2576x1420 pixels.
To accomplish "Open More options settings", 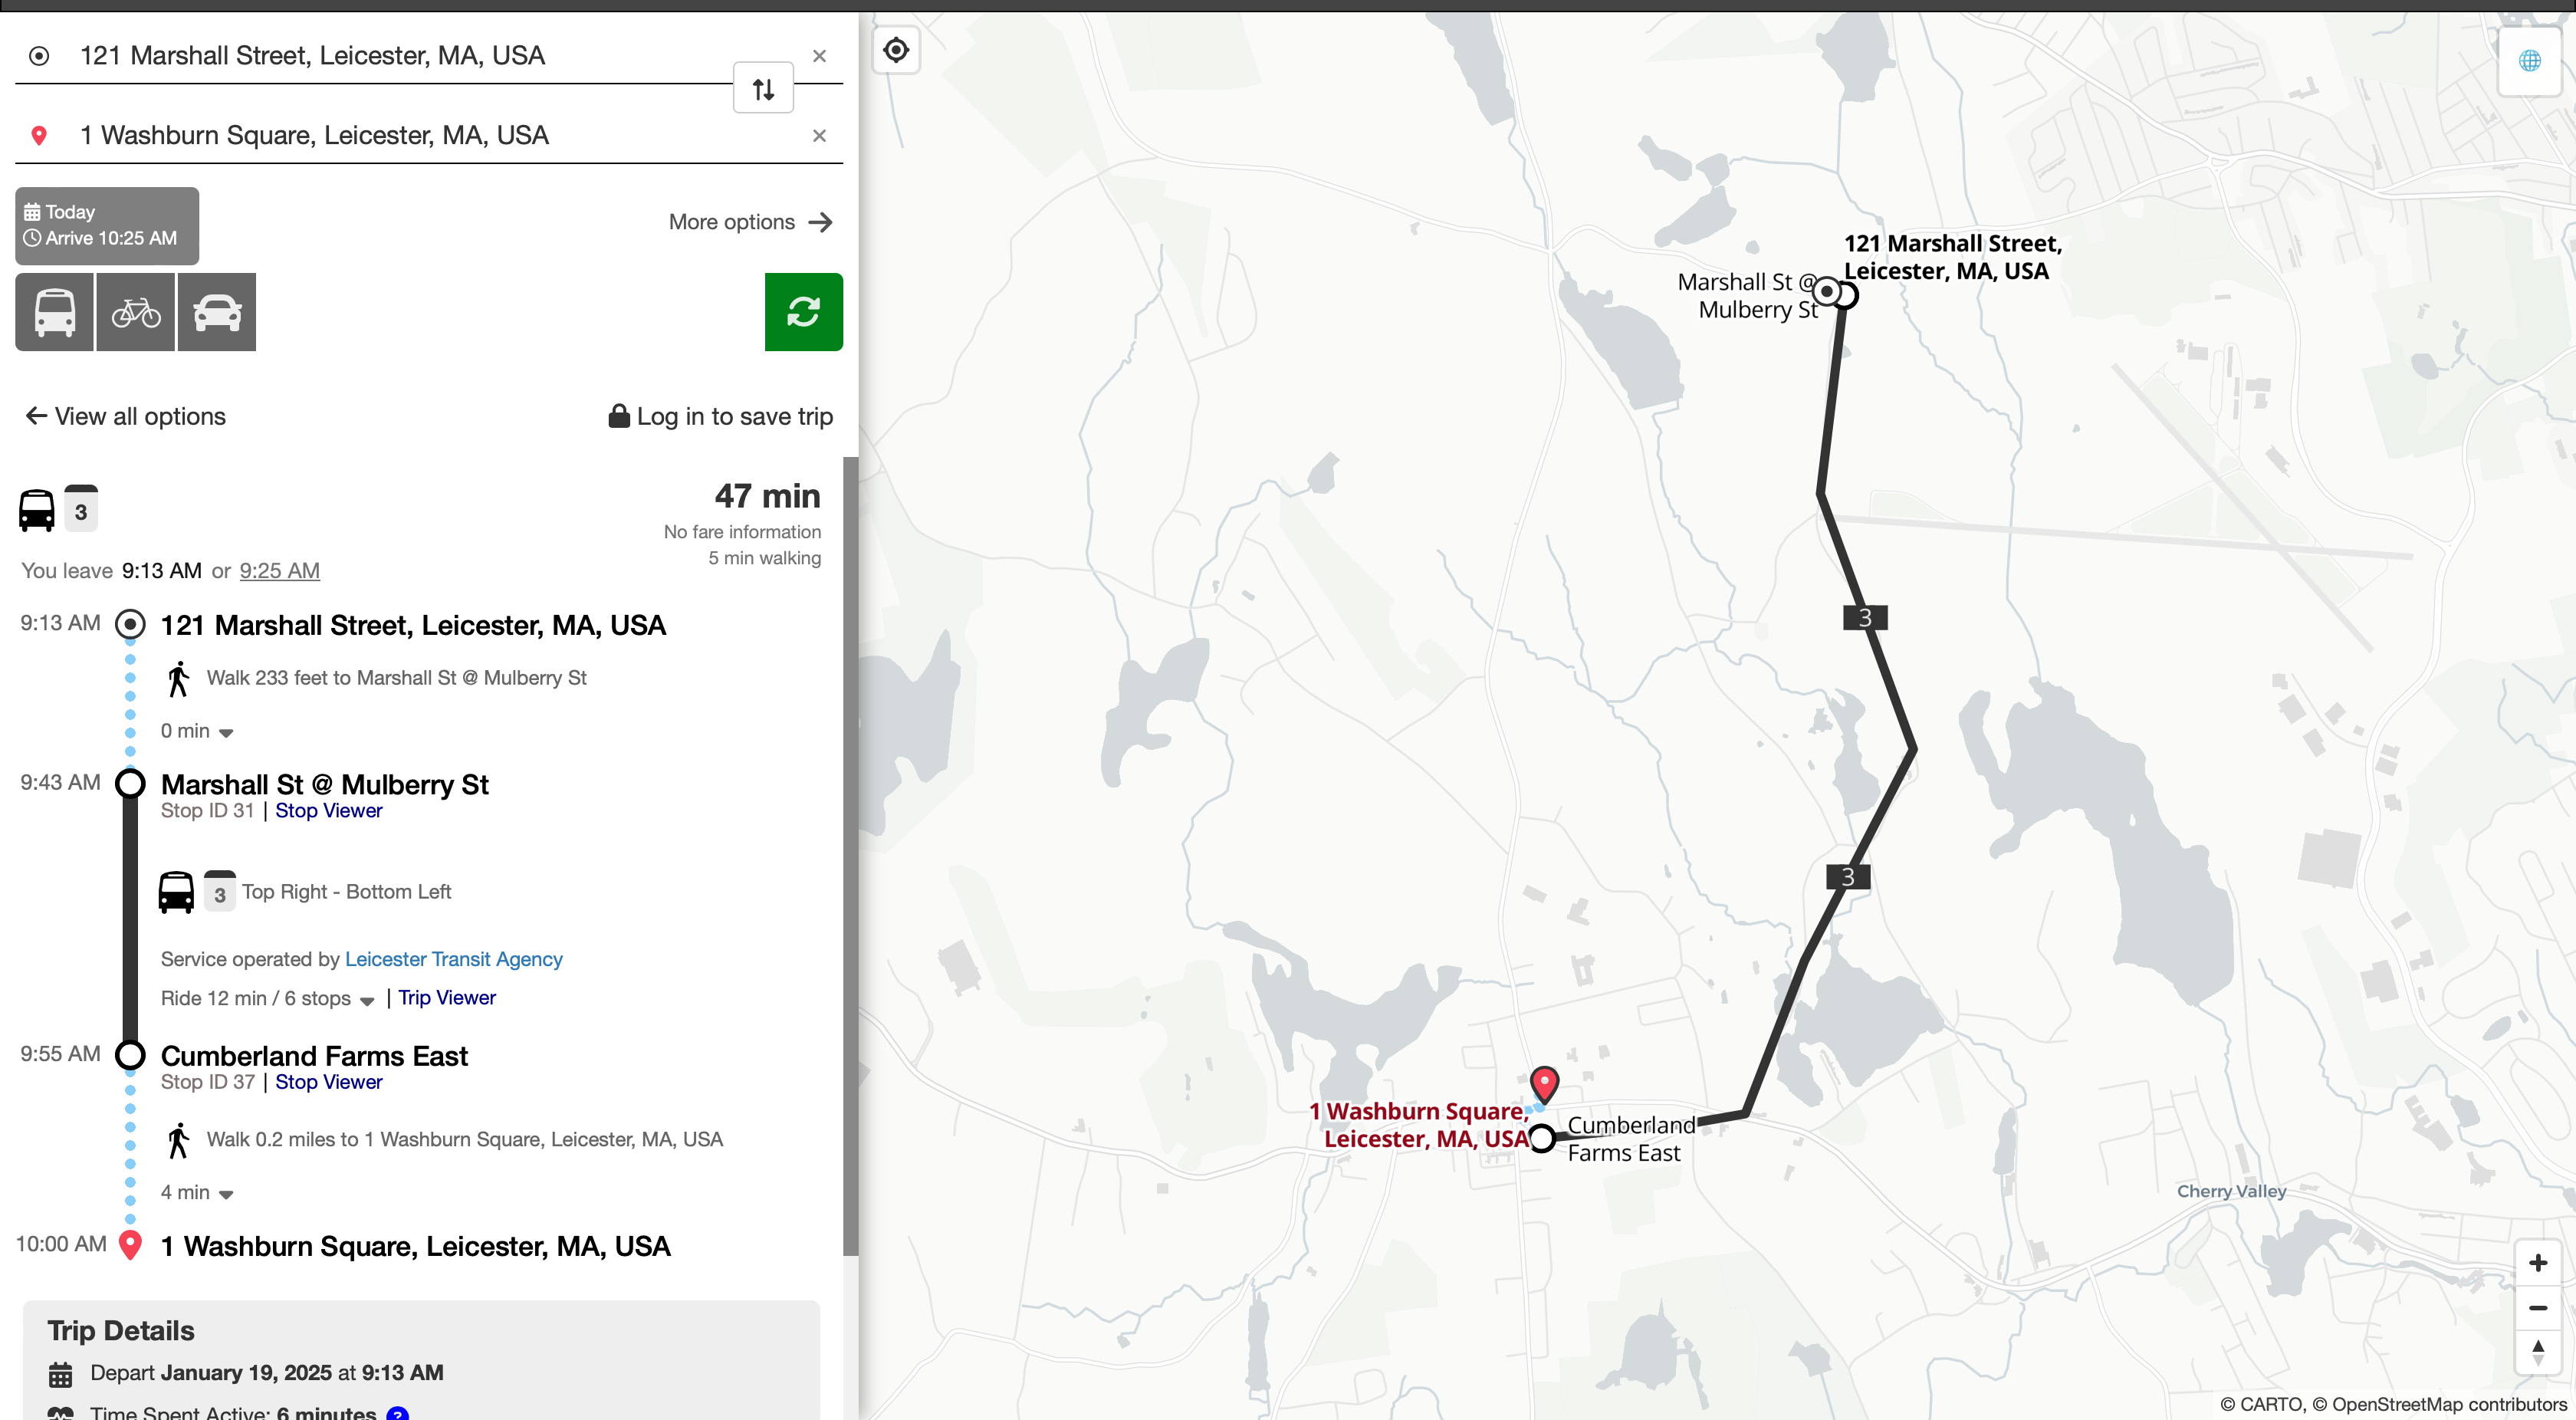I will [x=750, y=222].
